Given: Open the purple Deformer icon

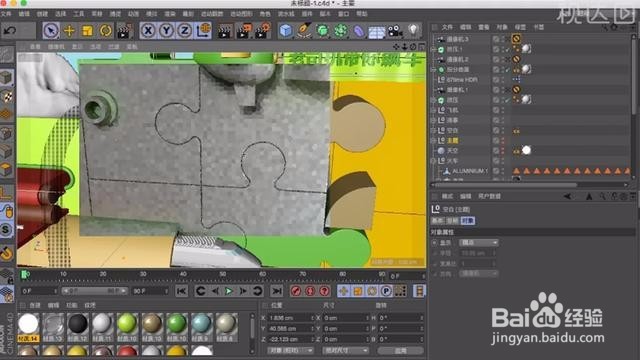Looking at the screenshot, I should coord(358,31).
